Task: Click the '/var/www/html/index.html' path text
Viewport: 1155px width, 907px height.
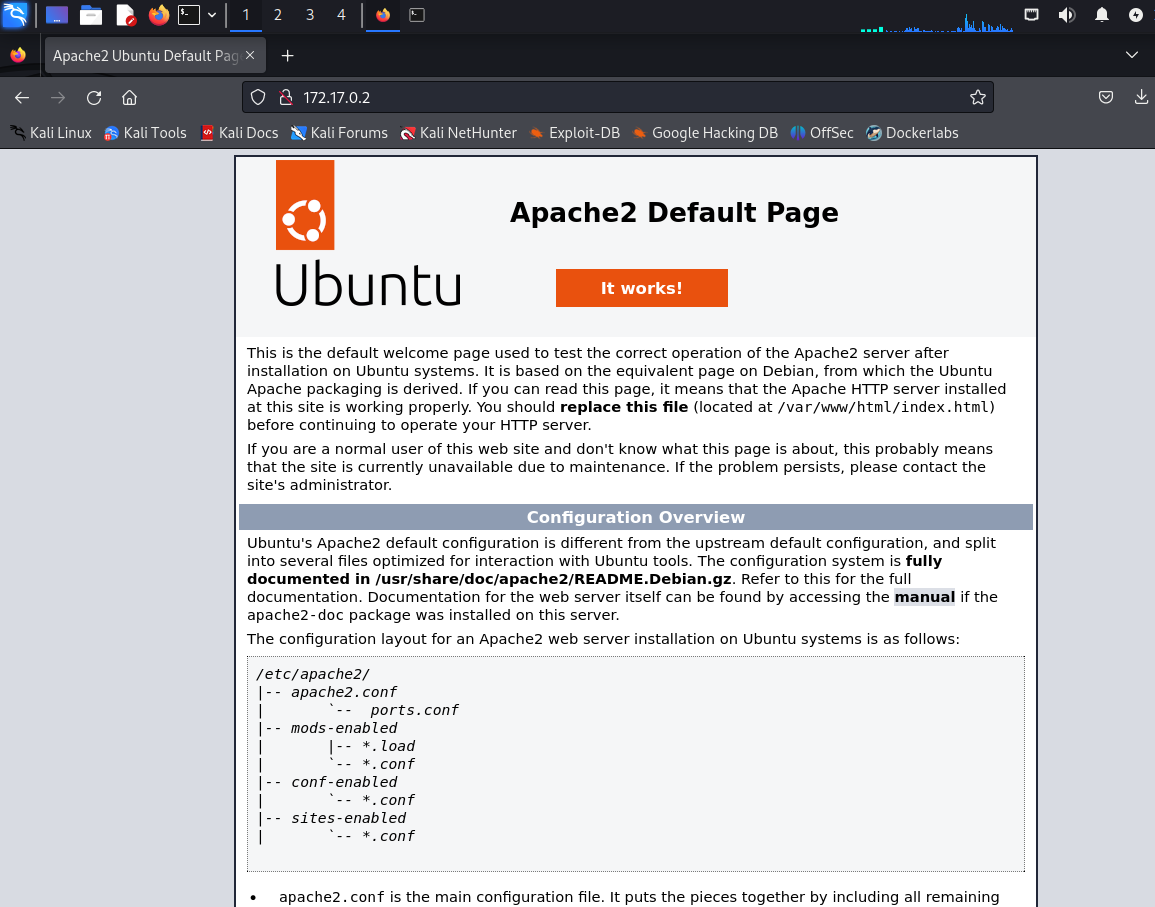Action: [x=883, y=407]
